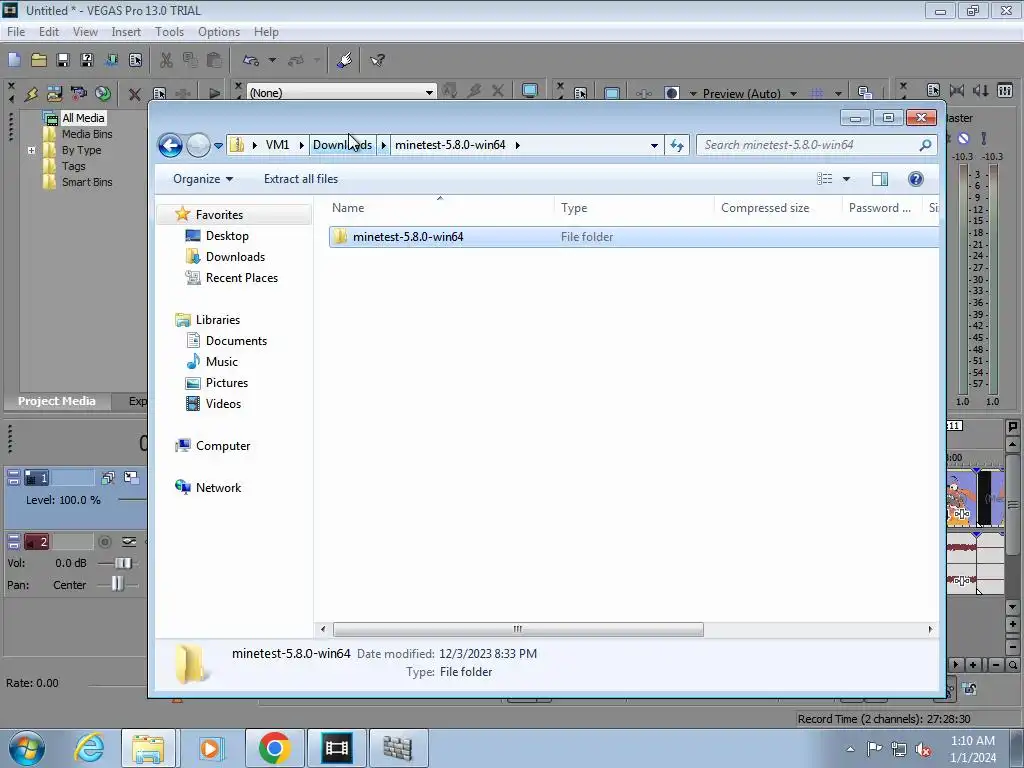Click the Import Media lightning icon
The image size is (1024, 768).
tap(31, 93)
